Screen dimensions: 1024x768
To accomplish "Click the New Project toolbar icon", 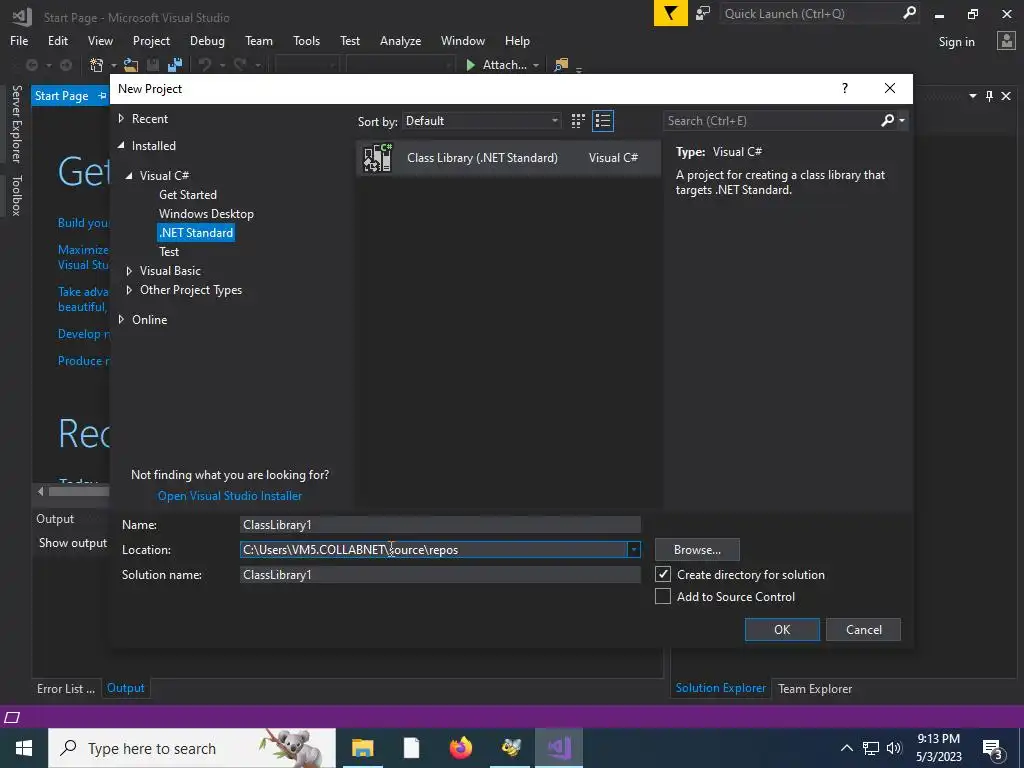I will click(97, 65).
